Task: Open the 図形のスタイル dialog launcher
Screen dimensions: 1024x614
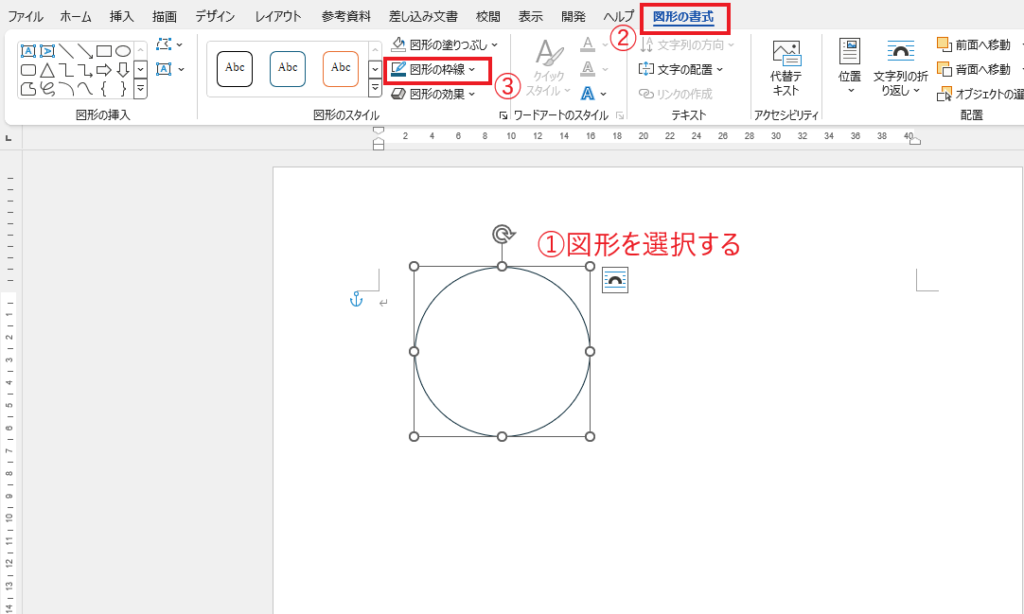Action: 503,116
